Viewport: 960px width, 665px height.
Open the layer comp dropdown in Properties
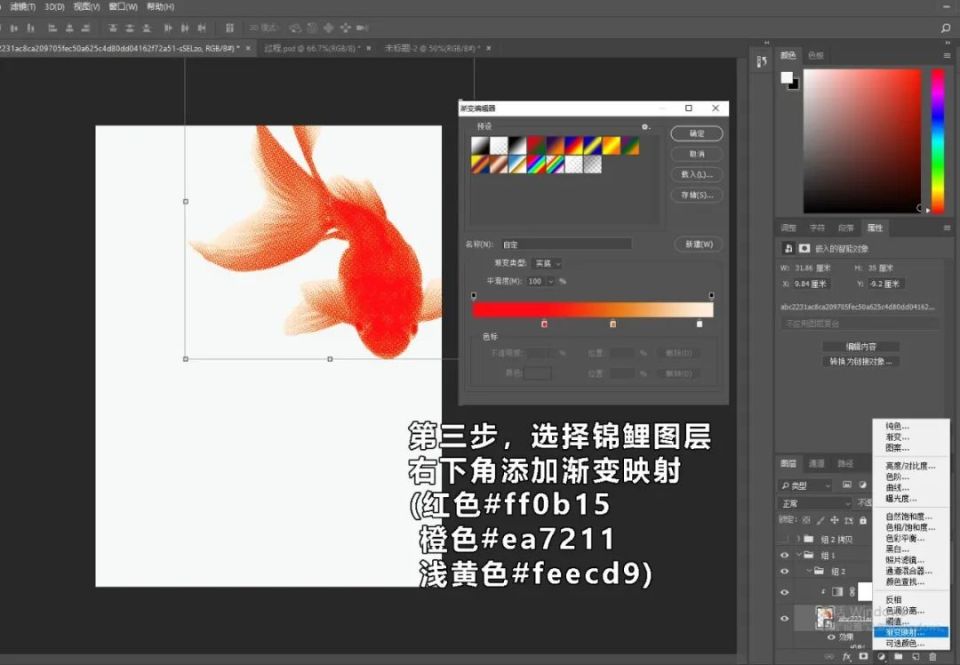[858, 323]
